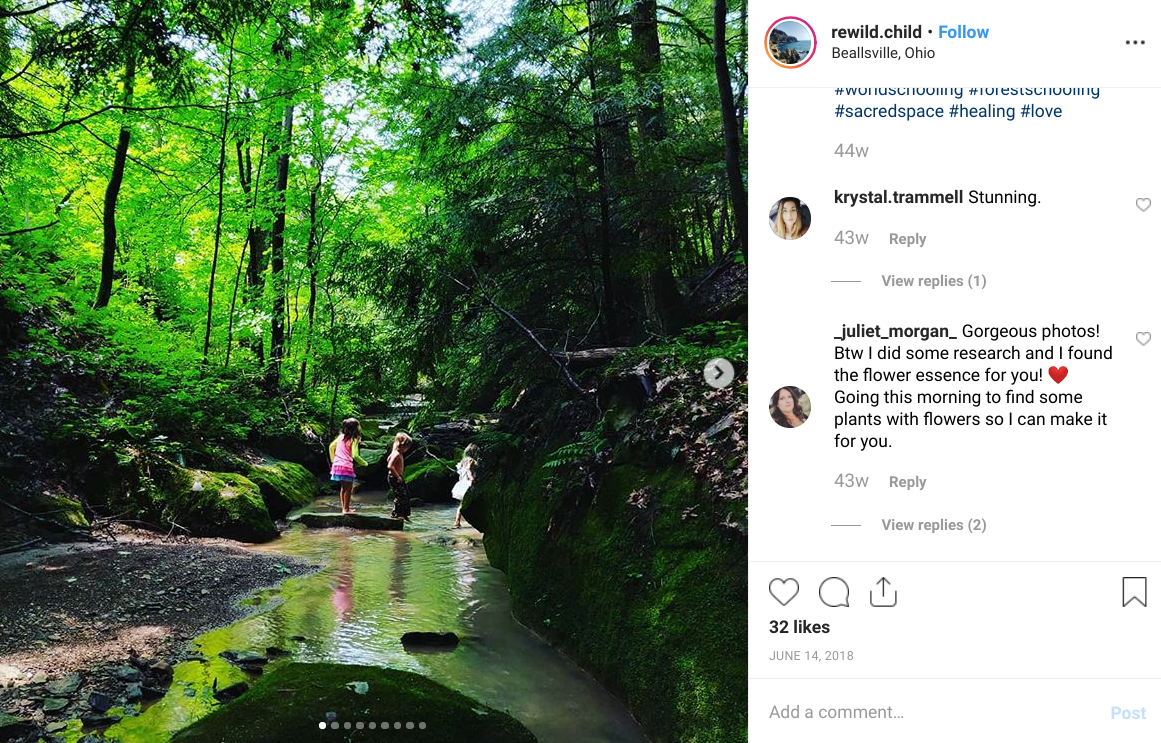Expand View replies (1)
Screen dimensions: 1161x743
pos(933,281)
